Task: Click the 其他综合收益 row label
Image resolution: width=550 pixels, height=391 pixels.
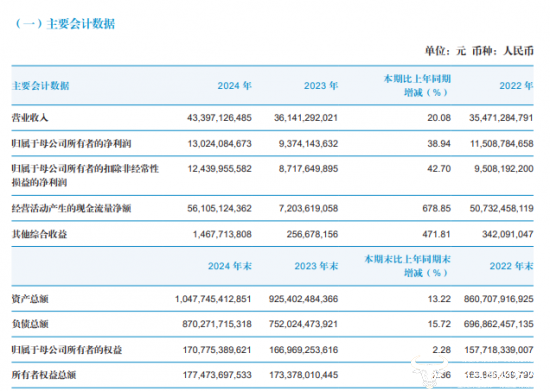Action: (39, 234)
